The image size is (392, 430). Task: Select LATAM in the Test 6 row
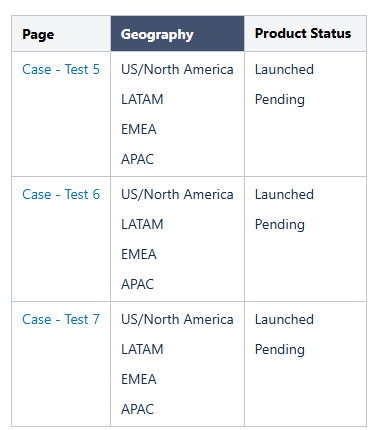tap(142, 224)
